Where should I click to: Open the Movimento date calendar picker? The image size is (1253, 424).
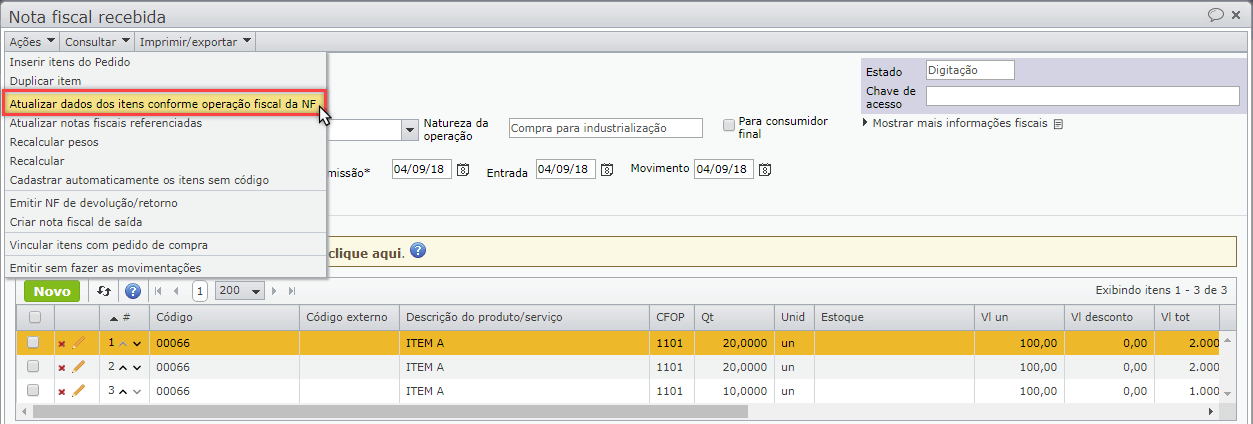pos(764,169)
